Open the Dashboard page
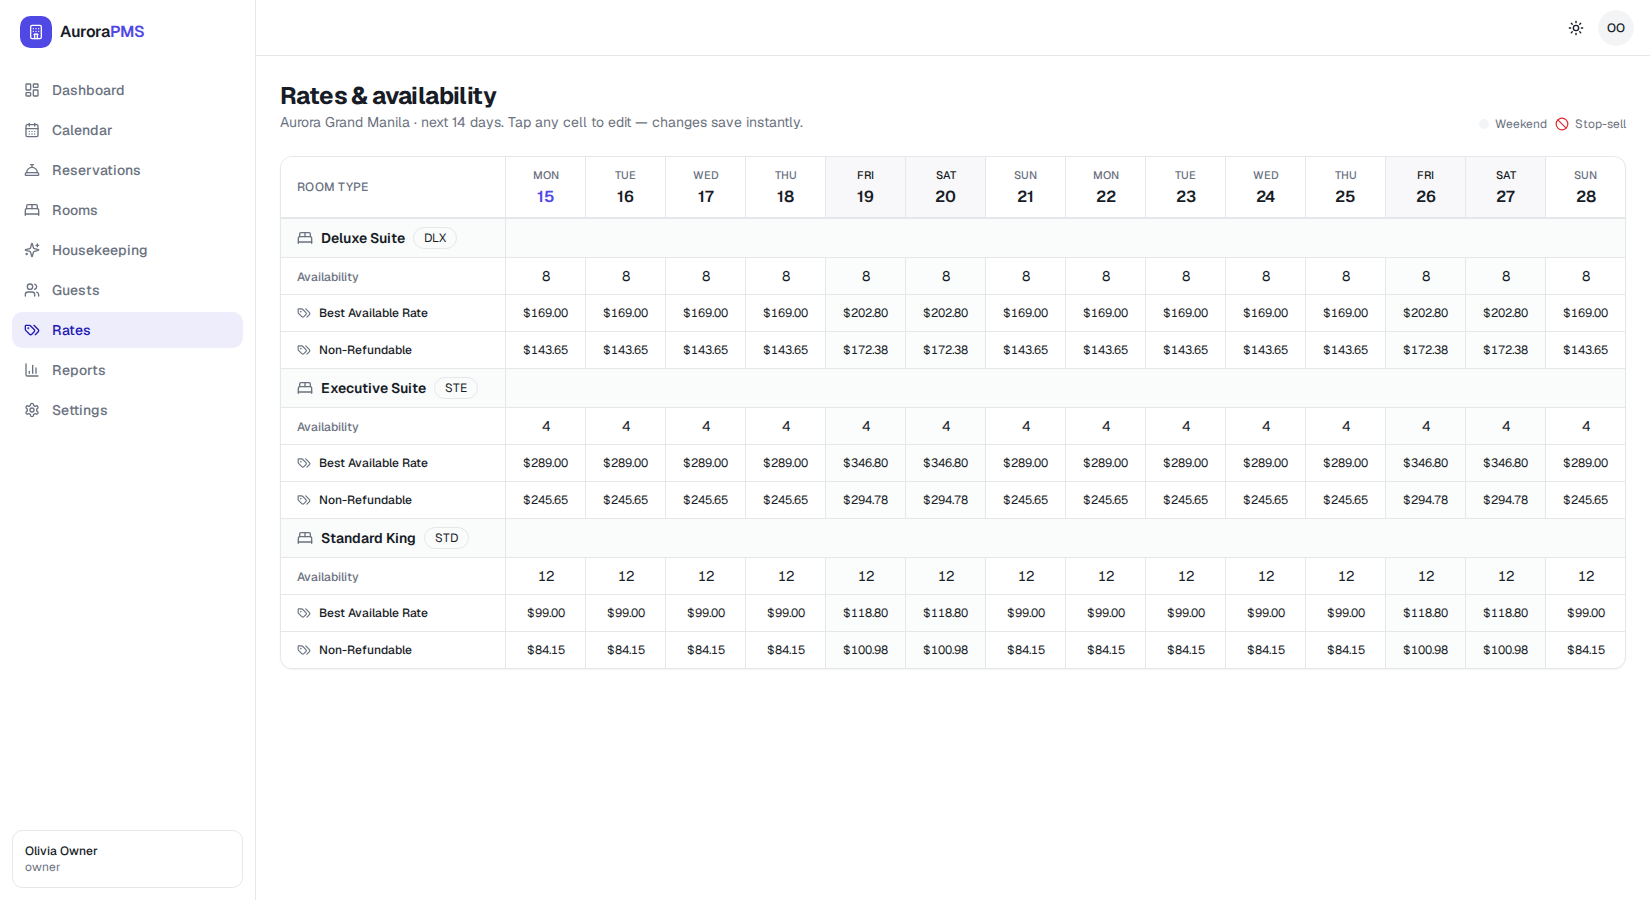This screenshot has width=1650, height=900. 127,90
